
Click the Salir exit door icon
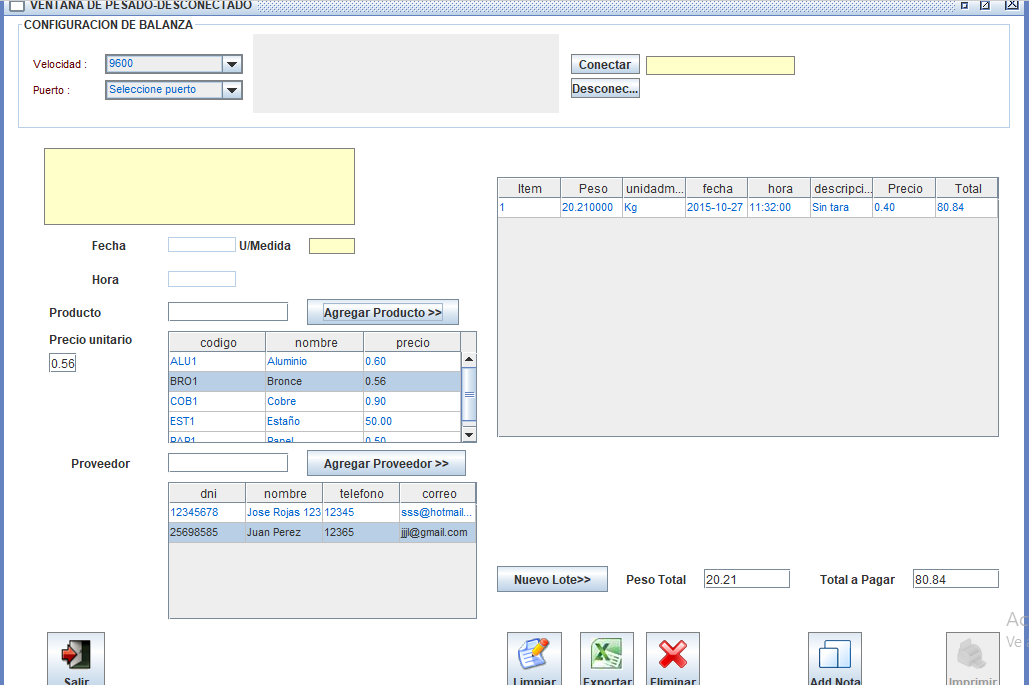(x=76, y=655)
